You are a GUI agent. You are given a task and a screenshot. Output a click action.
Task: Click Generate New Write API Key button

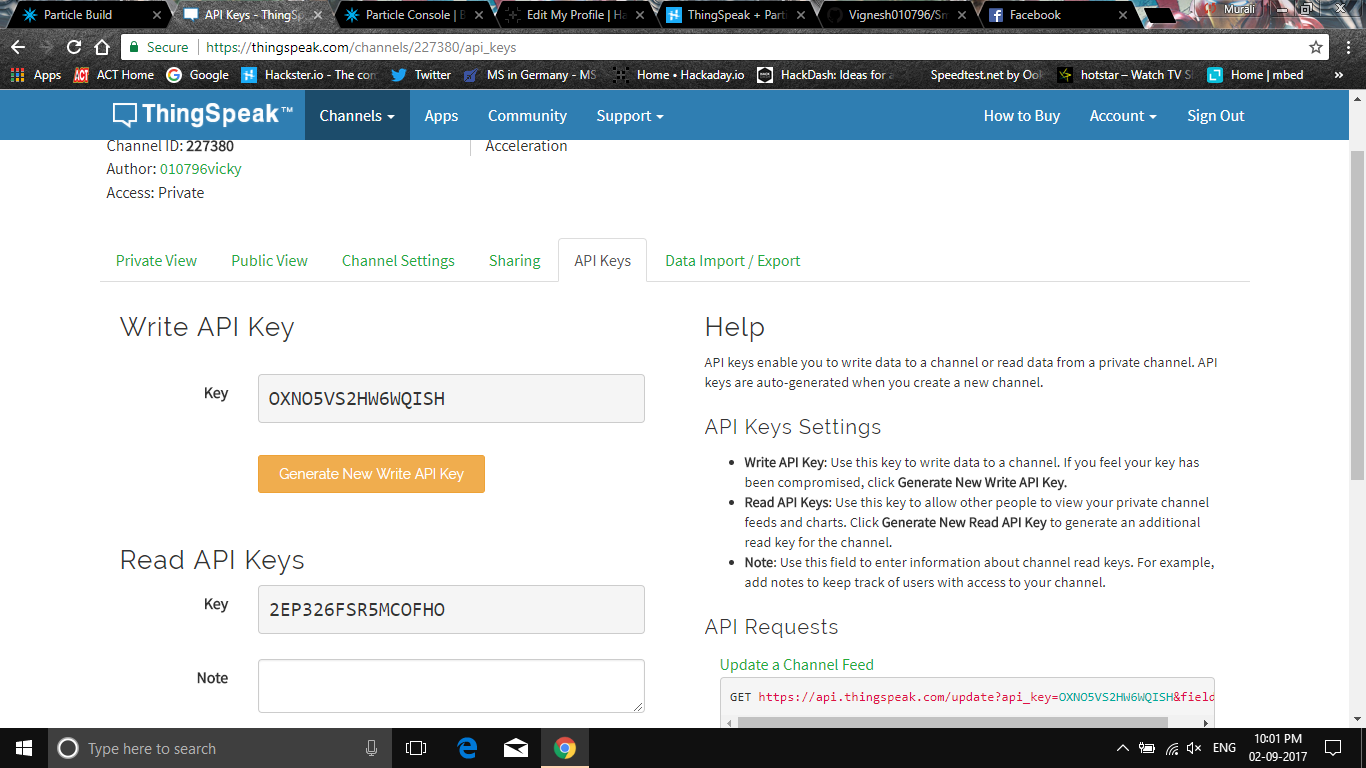371,474
